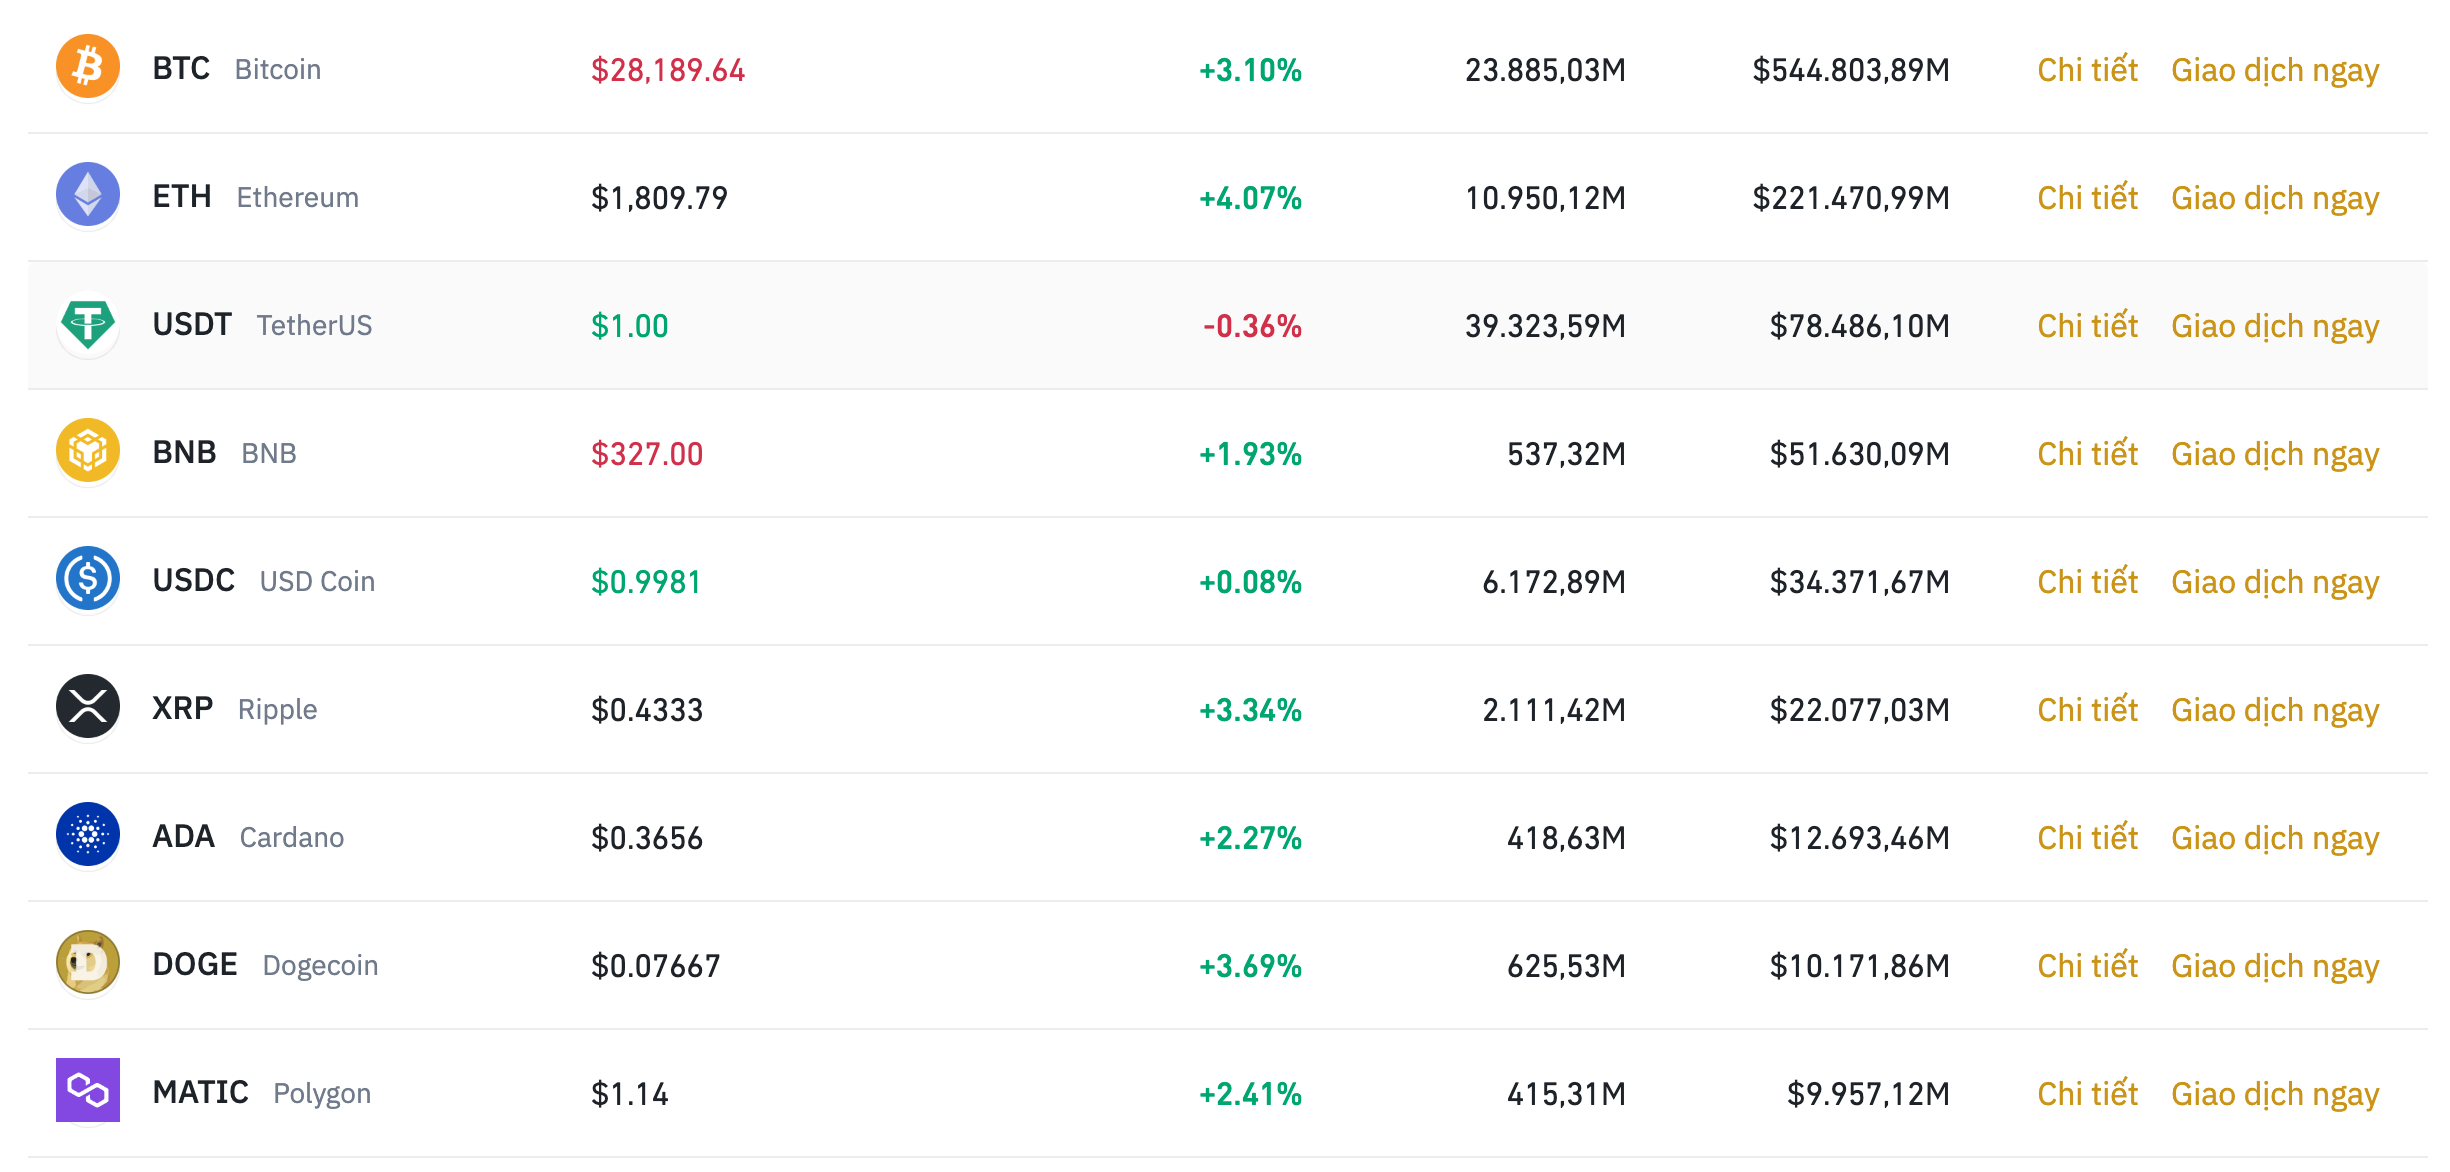Click Giao dịch ngay for USDT
The height and width of the screenshot is (1172, 2450).
[x=2275, y=327]
